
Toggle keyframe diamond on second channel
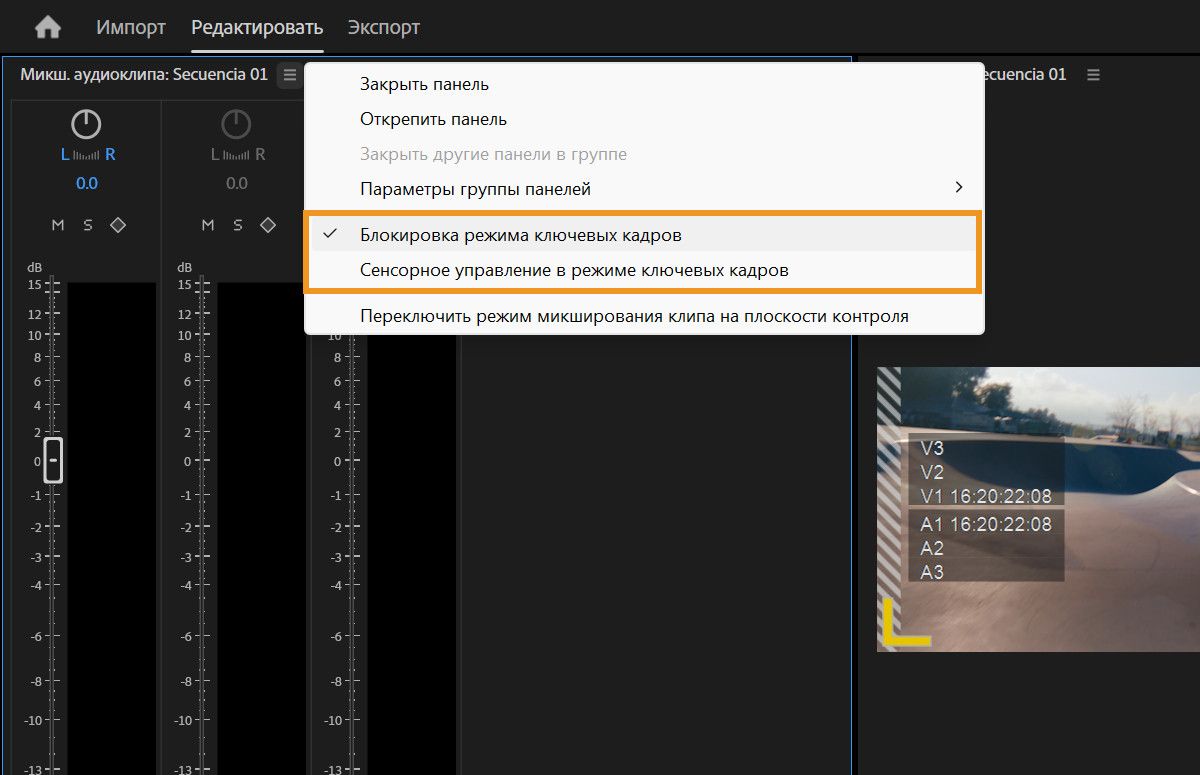(268, 225)
